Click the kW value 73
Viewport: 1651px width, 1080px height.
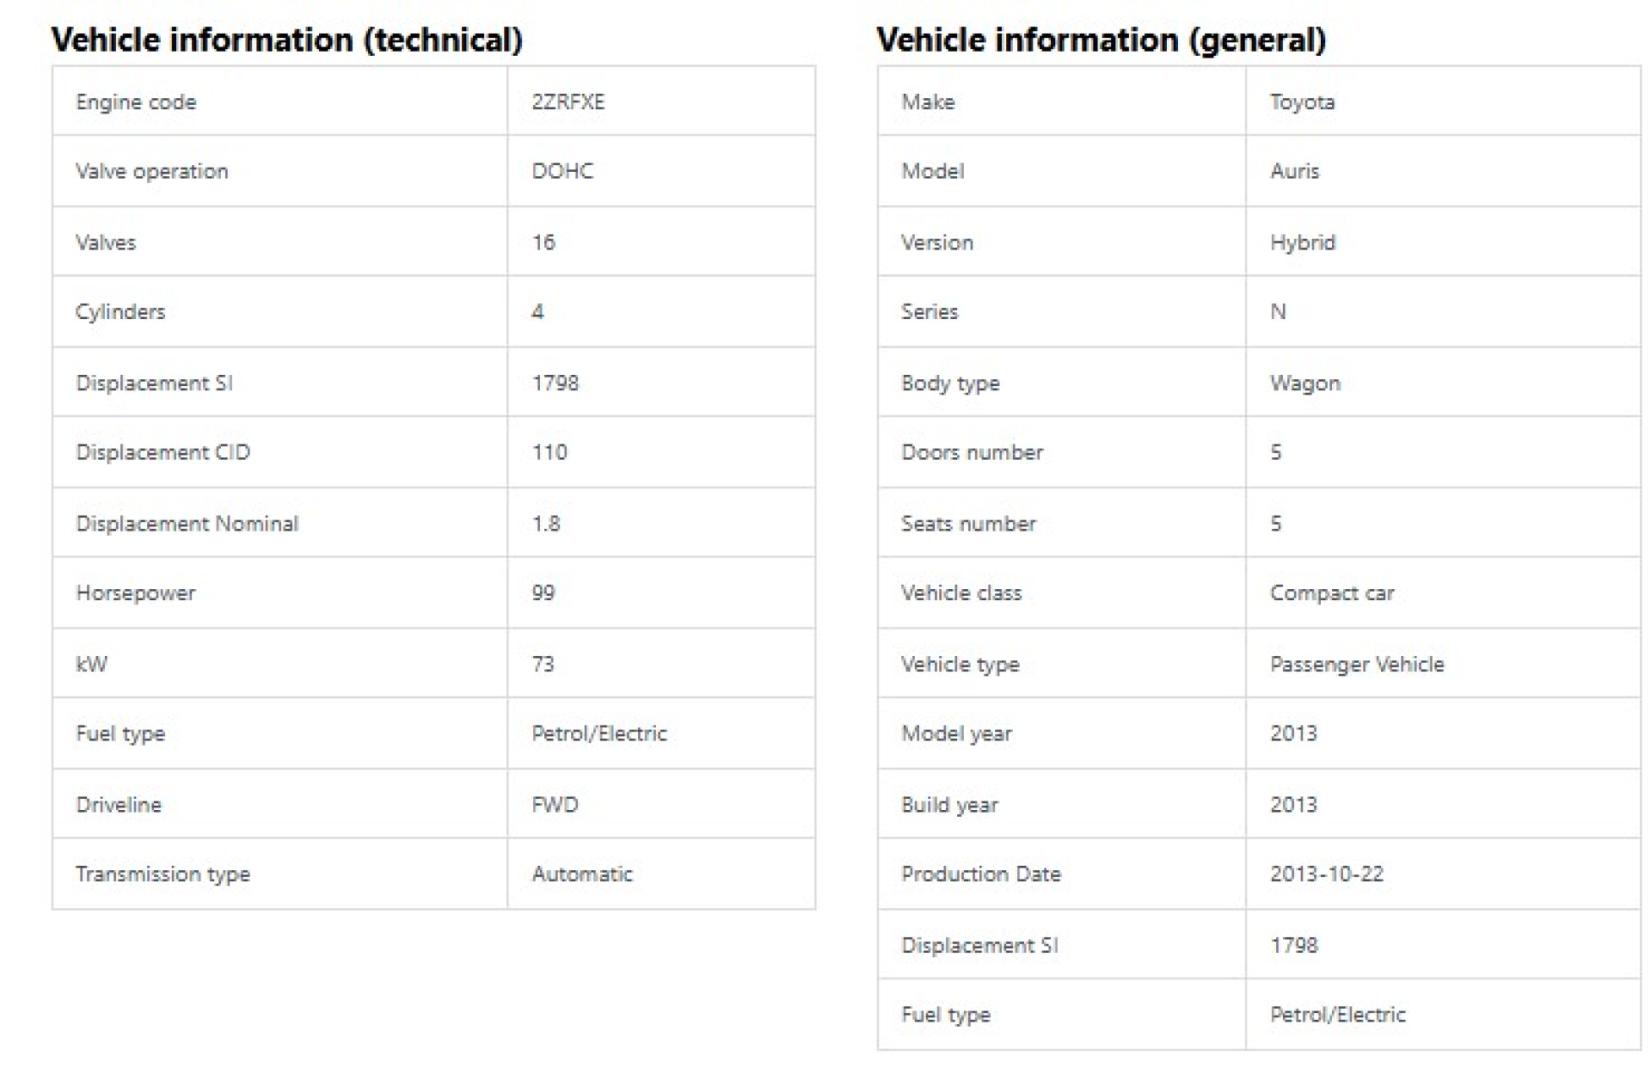[543, 664]
